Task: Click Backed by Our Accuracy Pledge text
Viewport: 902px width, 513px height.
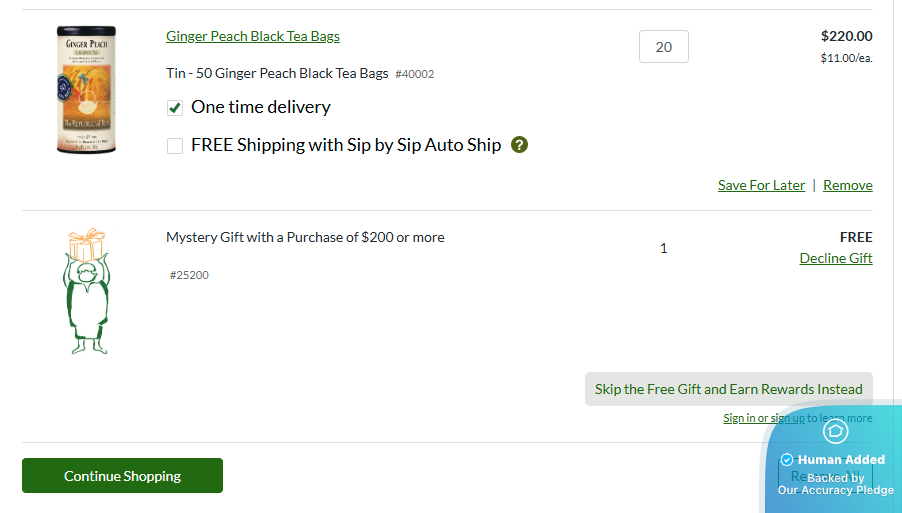Action: pyautogui.click(x=836, y=484)
